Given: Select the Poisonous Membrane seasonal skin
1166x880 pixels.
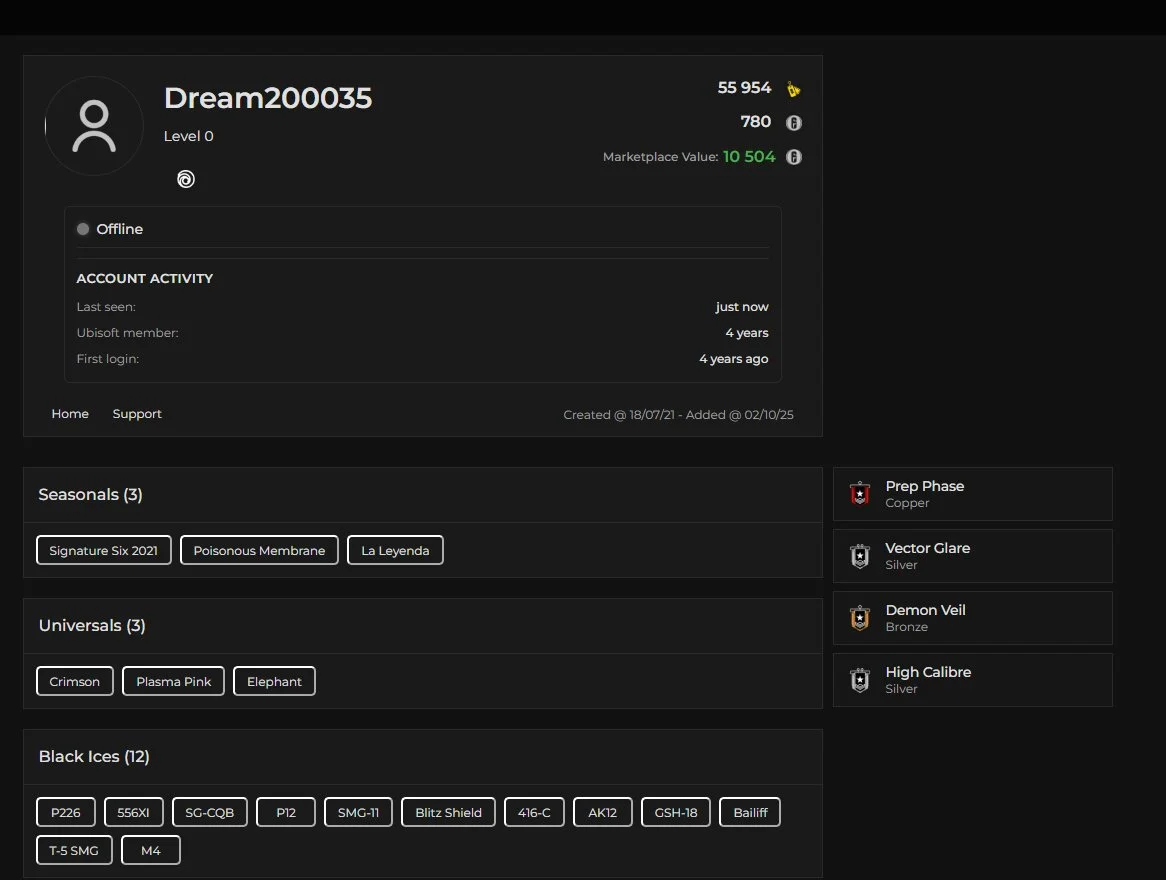Looking at the screenshot, I should tap(259, 551).
